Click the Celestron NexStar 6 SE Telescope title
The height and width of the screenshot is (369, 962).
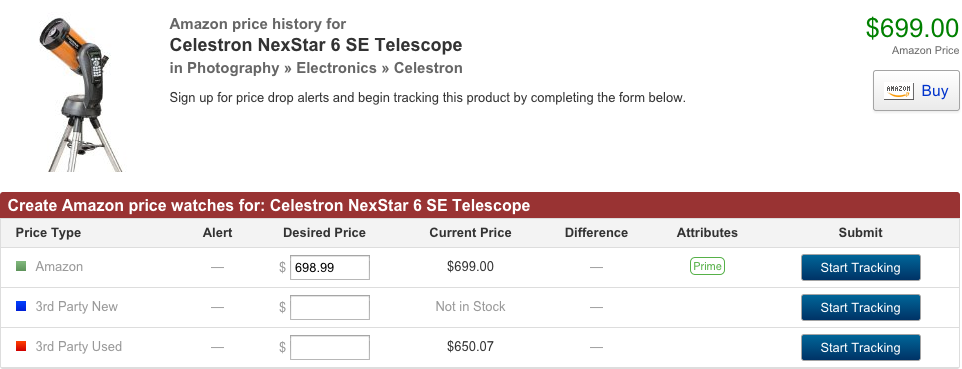[315, 45]
